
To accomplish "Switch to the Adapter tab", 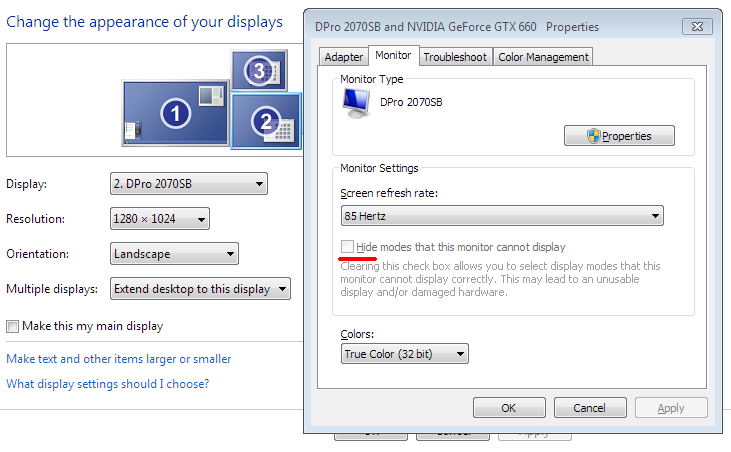I will pyautogui.click(x=344, y=57).
